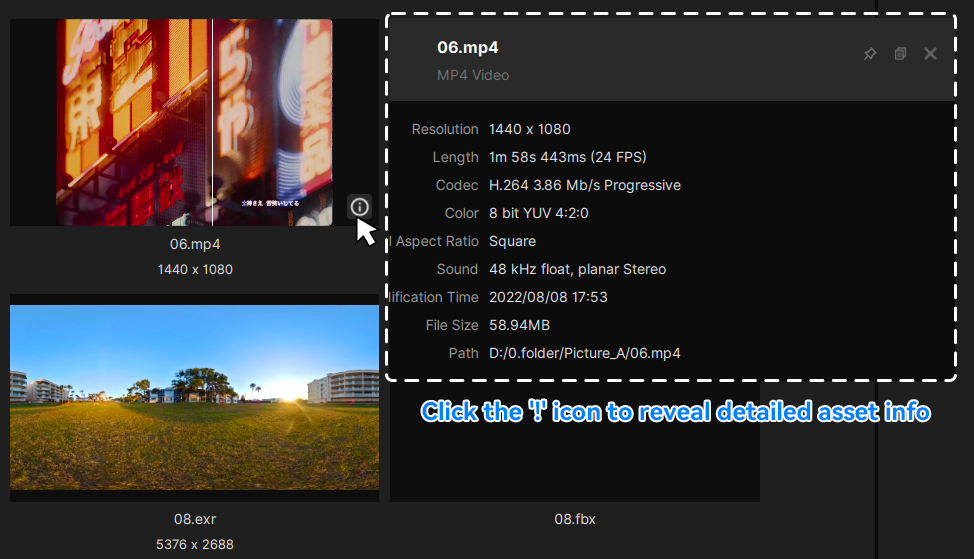Pin the 06.mp4 info panel
This screenshot has height=559, width=974.
click(870, 54)
